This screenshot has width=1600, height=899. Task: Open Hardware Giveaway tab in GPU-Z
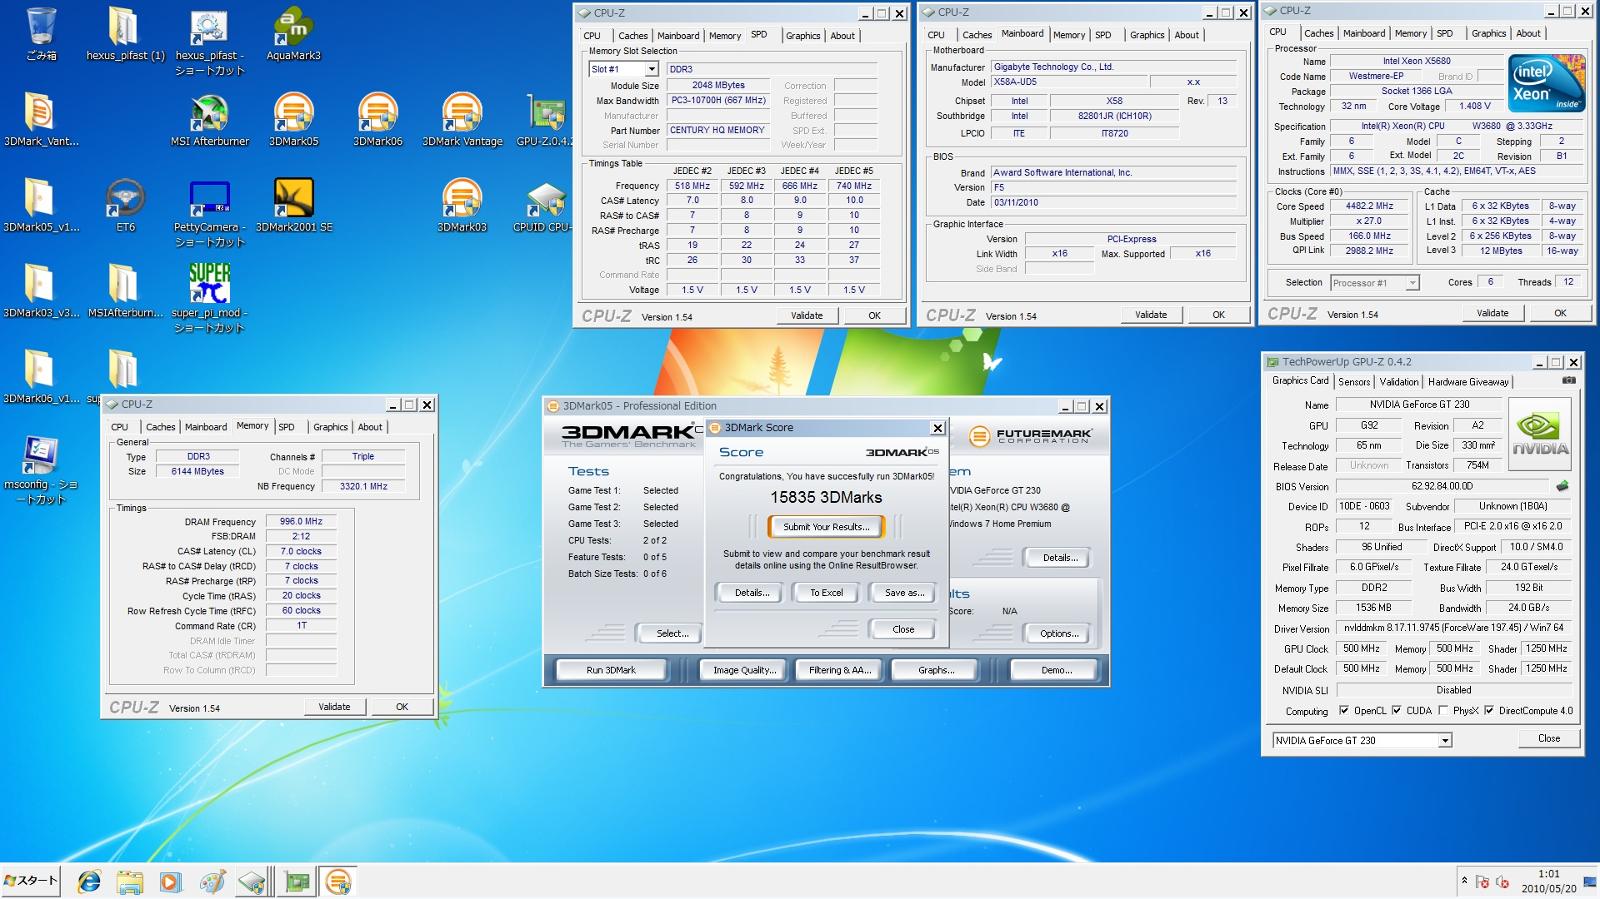(1468, 382)
